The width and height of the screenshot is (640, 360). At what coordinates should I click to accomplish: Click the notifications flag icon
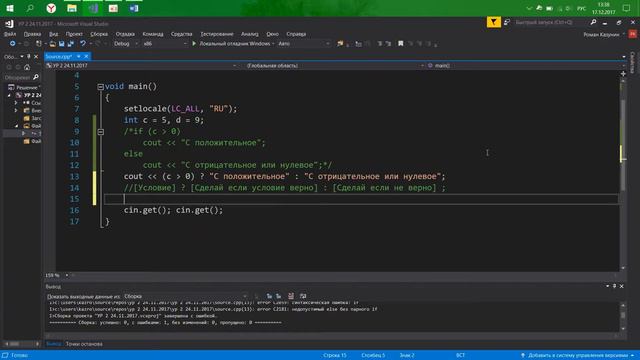coord(493,22)
